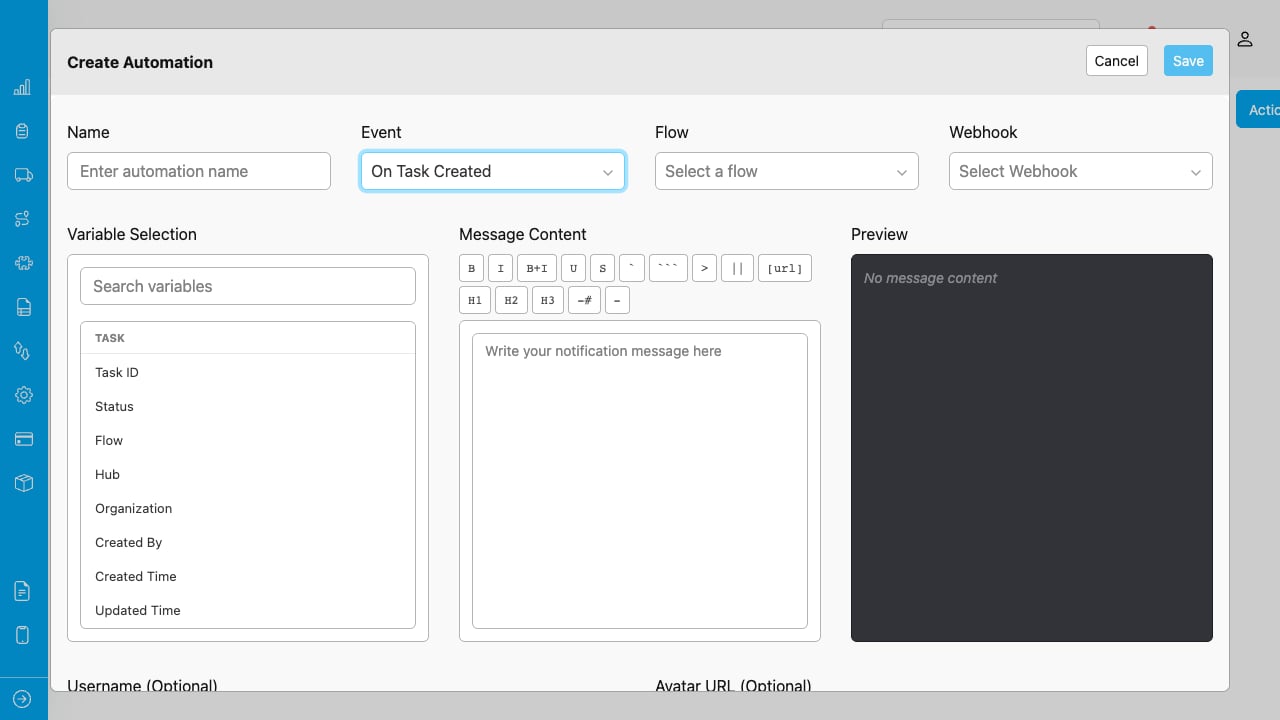Select the Created By variable

(x=248, y=542)
